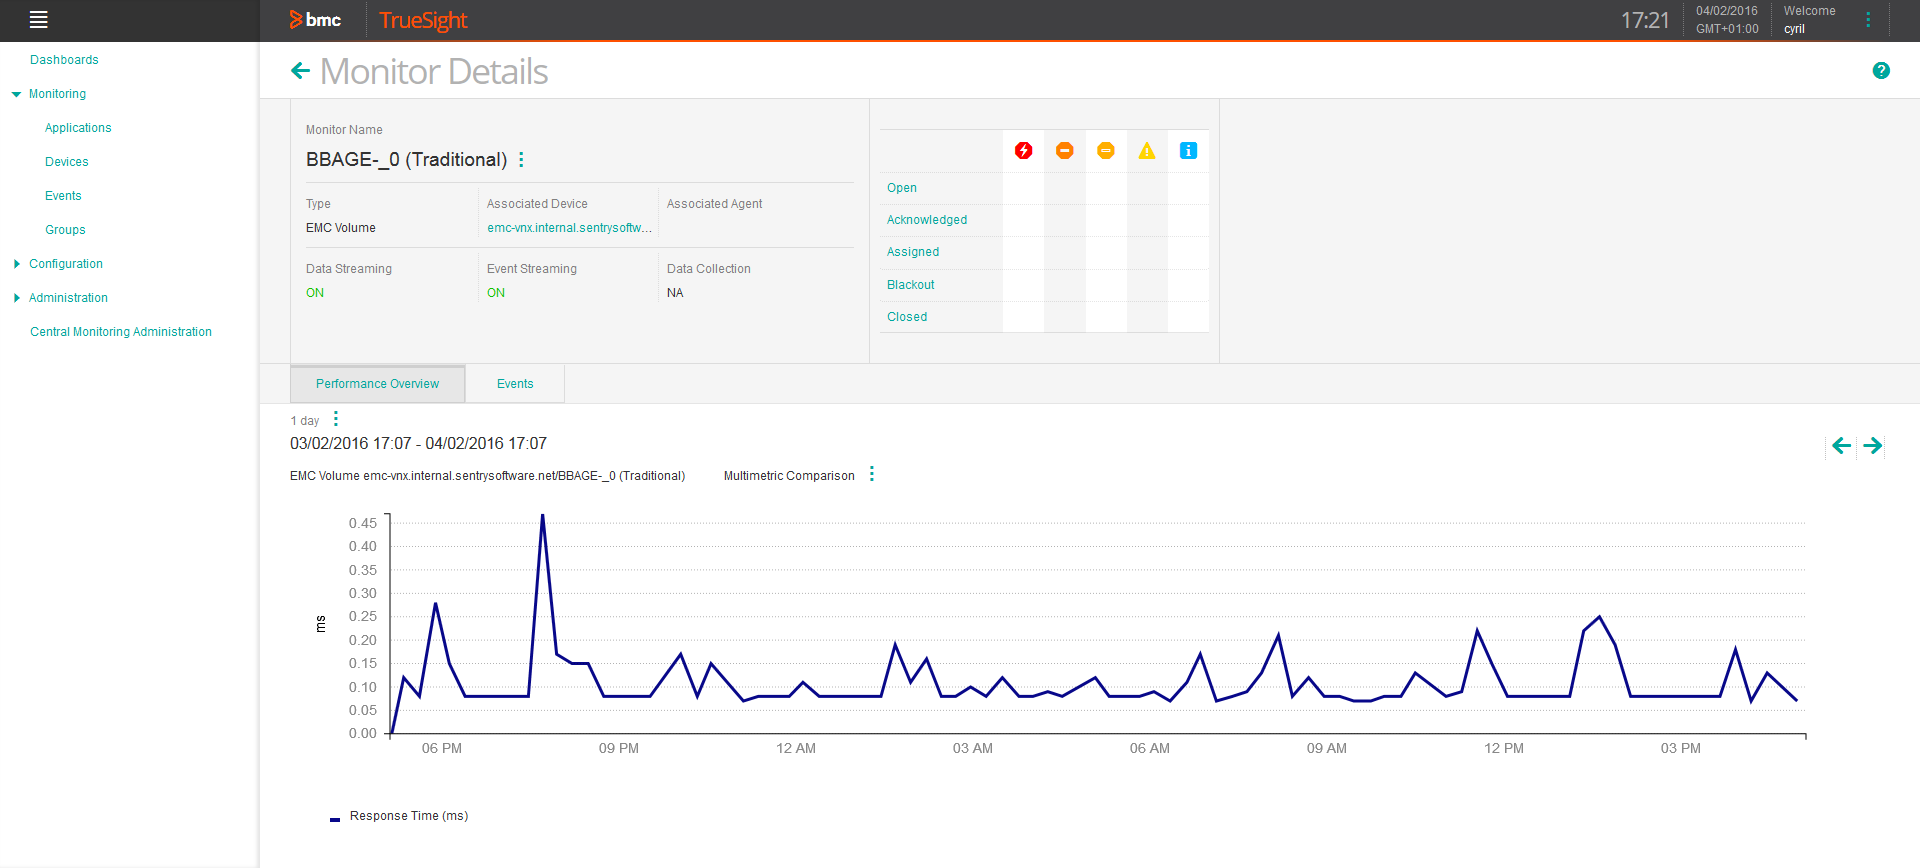Click the 17:21 clock in header
The height and width of the screenshot is (868, 1920).
1645,20
